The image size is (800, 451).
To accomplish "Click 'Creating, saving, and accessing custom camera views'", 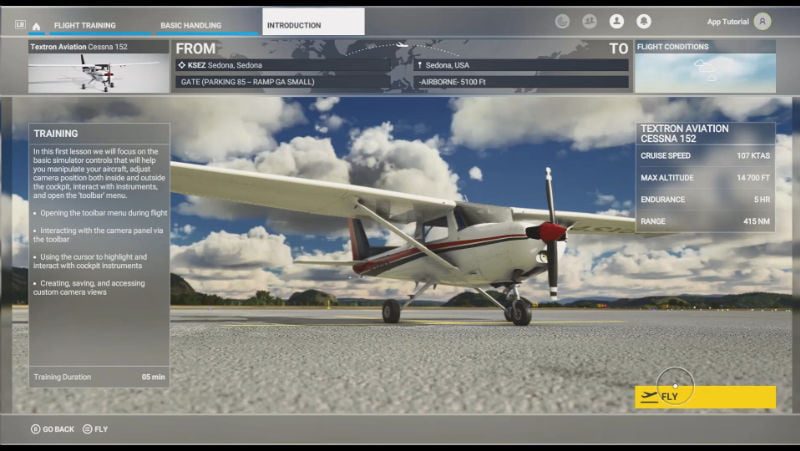I will [89, 288].
